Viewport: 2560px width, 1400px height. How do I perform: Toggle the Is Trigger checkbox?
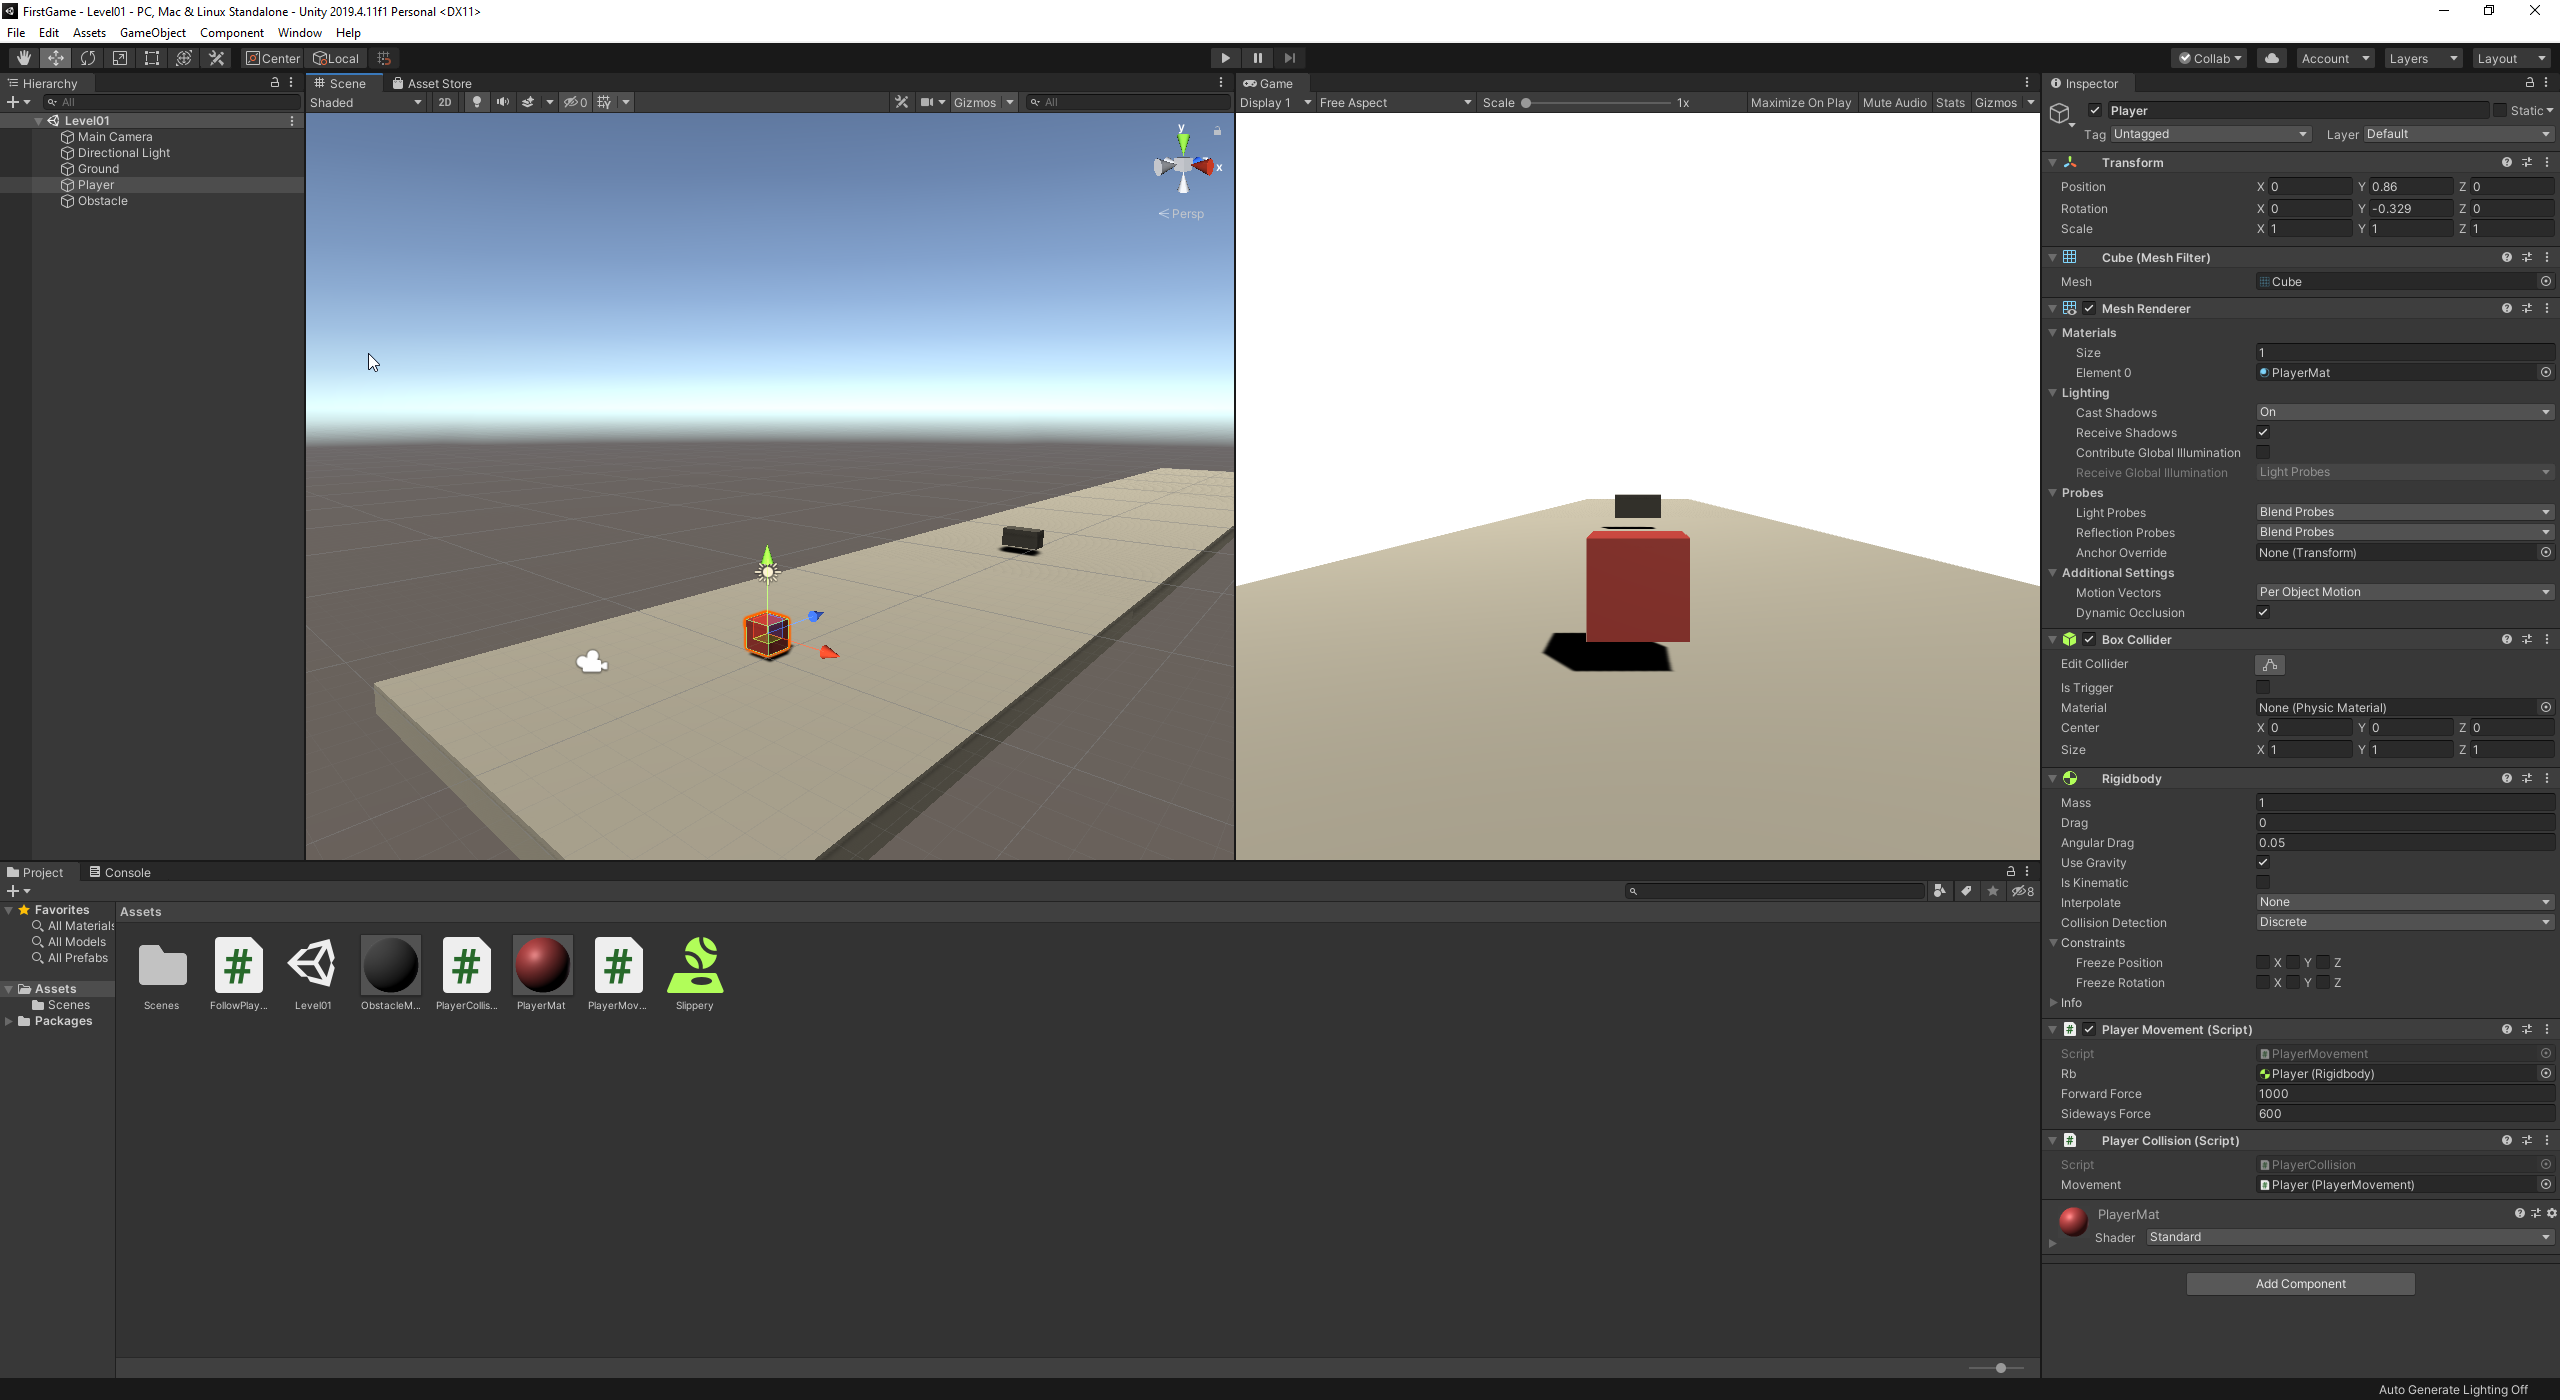(x=2263, y=687)
